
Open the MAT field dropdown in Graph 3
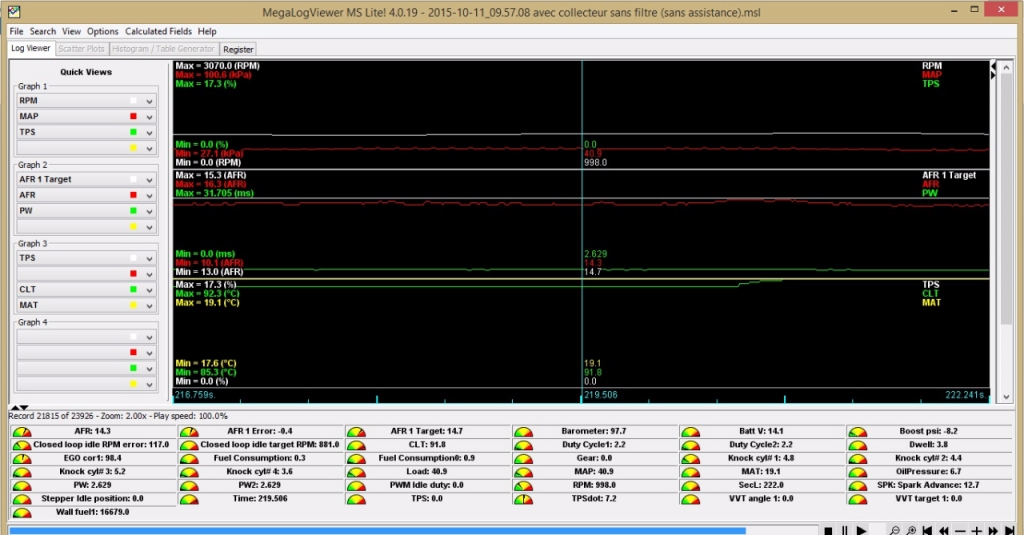point(150,306)
